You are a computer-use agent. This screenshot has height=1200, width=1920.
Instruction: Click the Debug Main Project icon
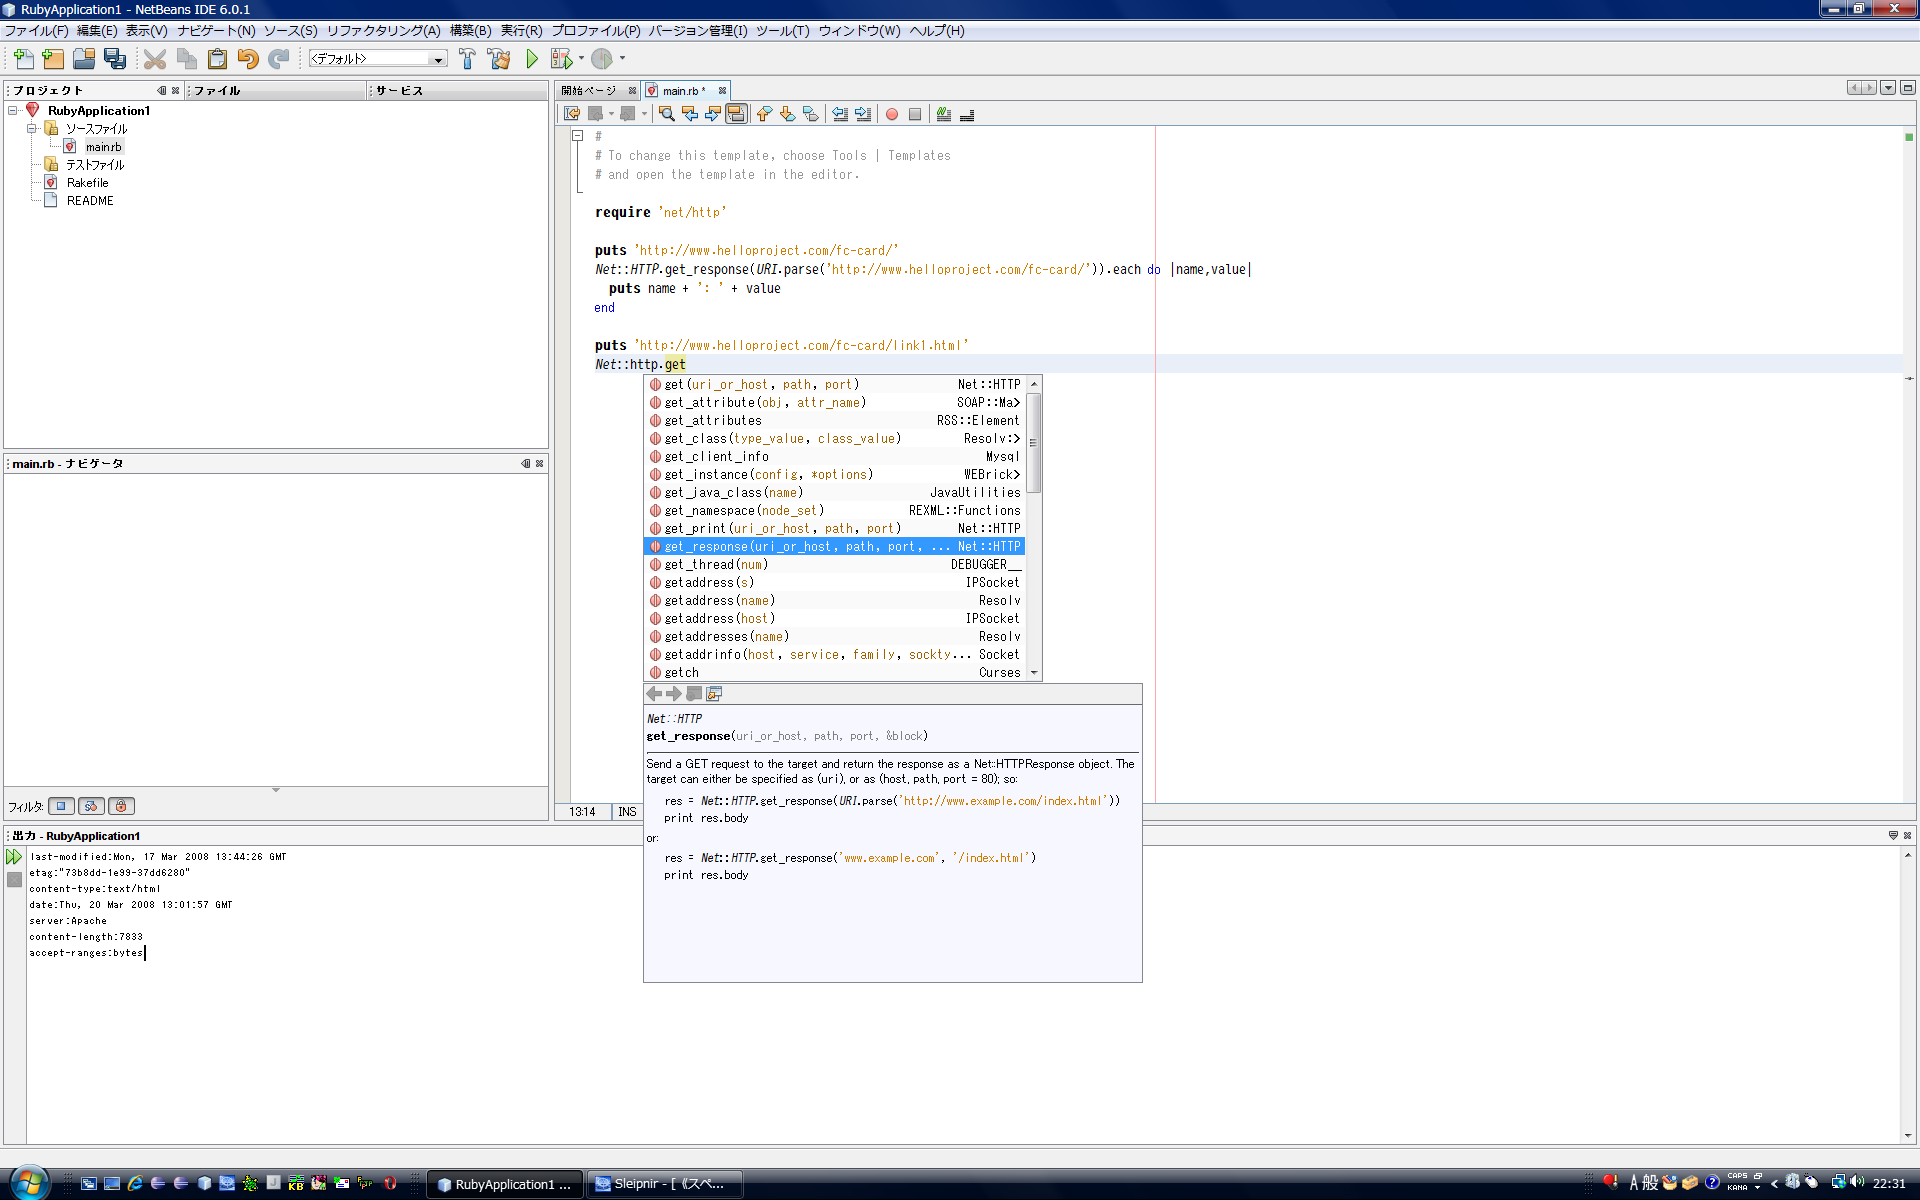point(562,59)
